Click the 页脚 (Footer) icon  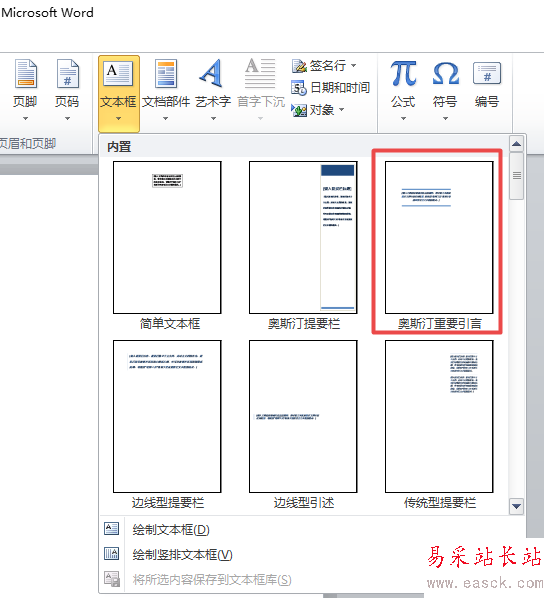click(26, 74)
